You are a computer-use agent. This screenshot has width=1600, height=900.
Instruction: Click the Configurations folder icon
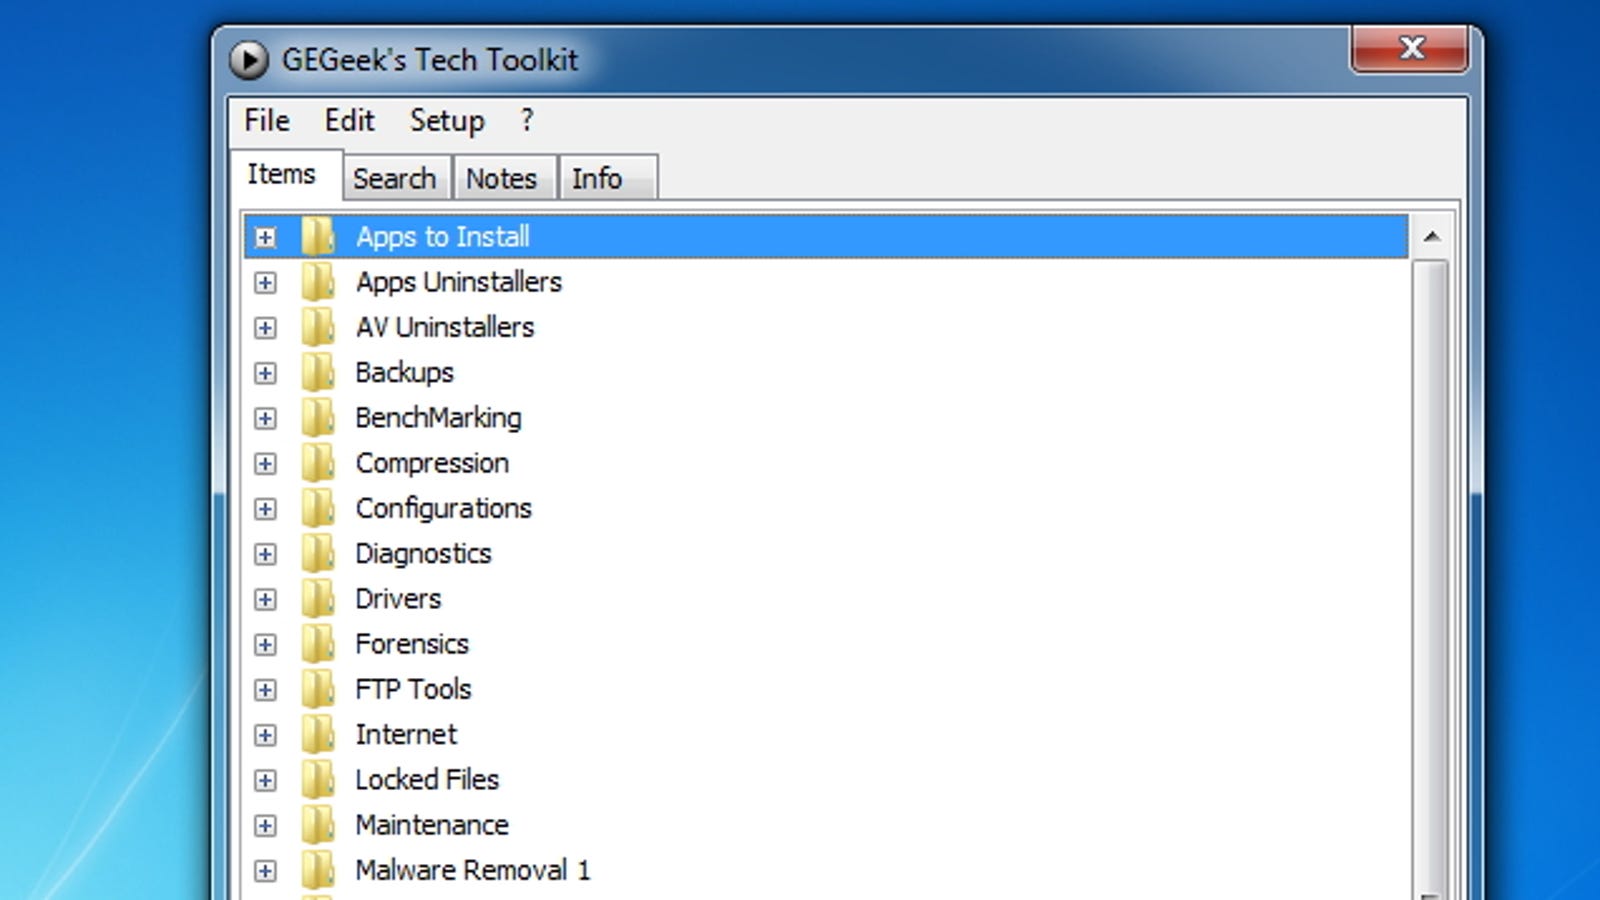pyautogui.click(x=318, y=508)
